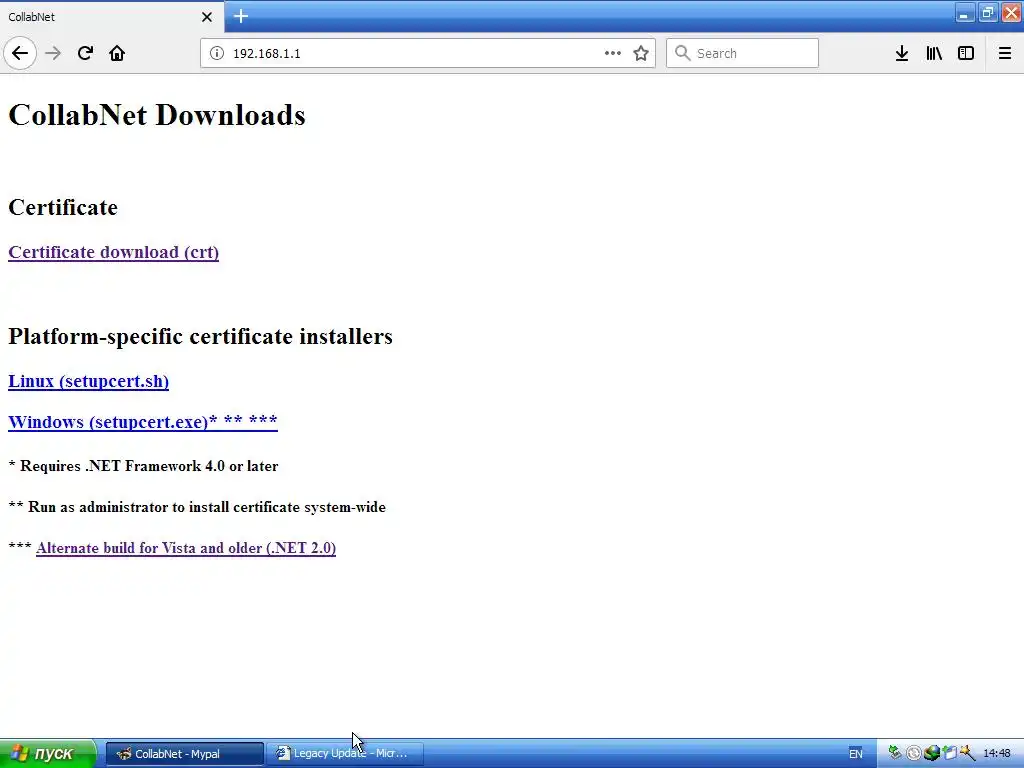The image size is (1024, 768).
Task: Click the window with green arrow tray icon
Action: tap(950, 753)
